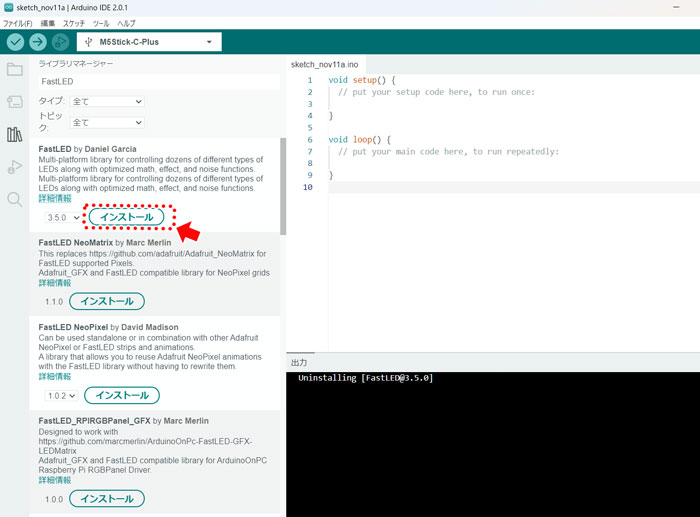Viewport: 700px width, 517px height.
Task: Open the FastLED NeoPixel 1.0.2 version dropdown
Action: point(61,396)
